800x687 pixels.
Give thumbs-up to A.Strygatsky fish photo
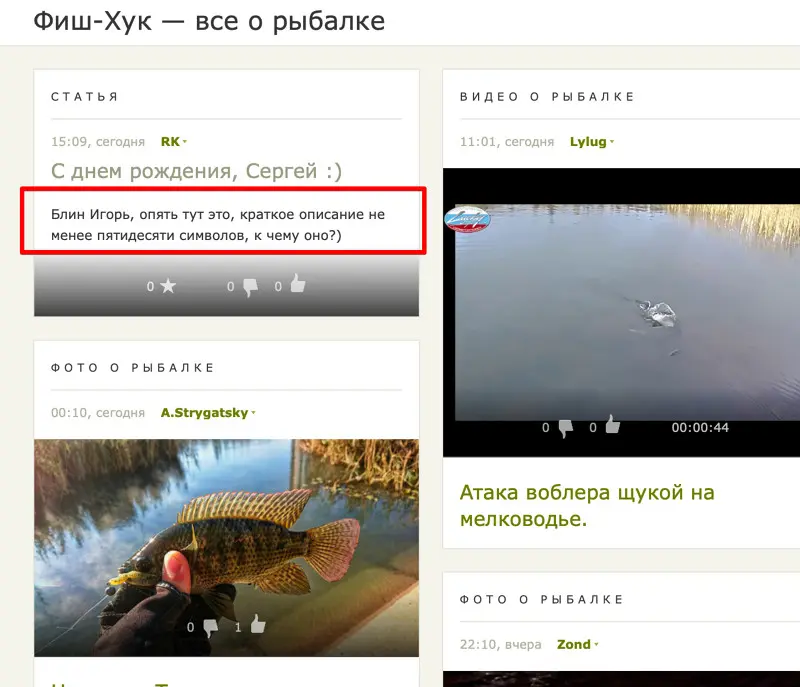pyautogui.click(x=258, y=624)
